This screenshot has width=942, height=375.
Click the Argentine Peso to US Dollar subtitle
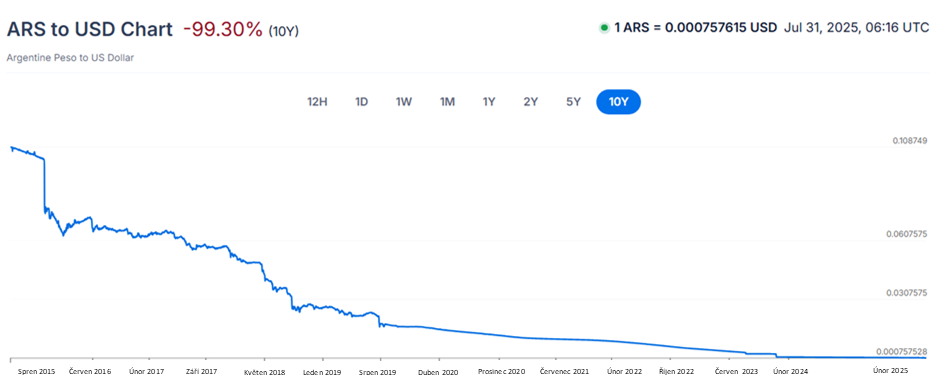click(x=70, y=58)
